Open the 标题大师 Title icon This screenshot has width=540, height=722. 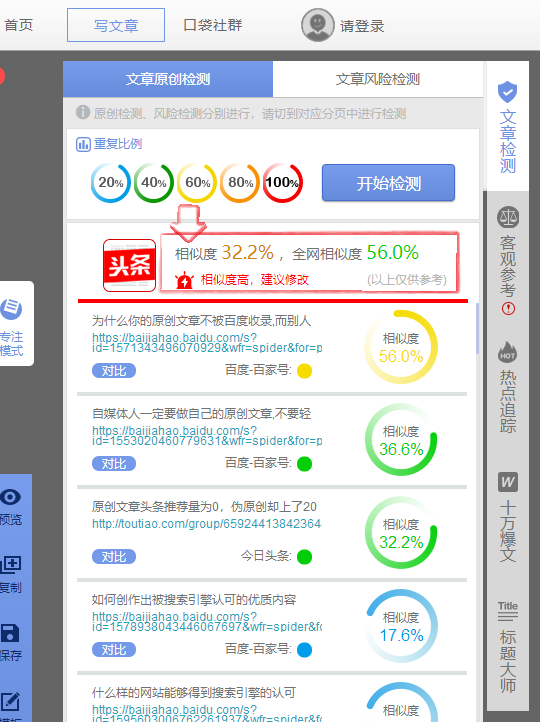[508, 611]
